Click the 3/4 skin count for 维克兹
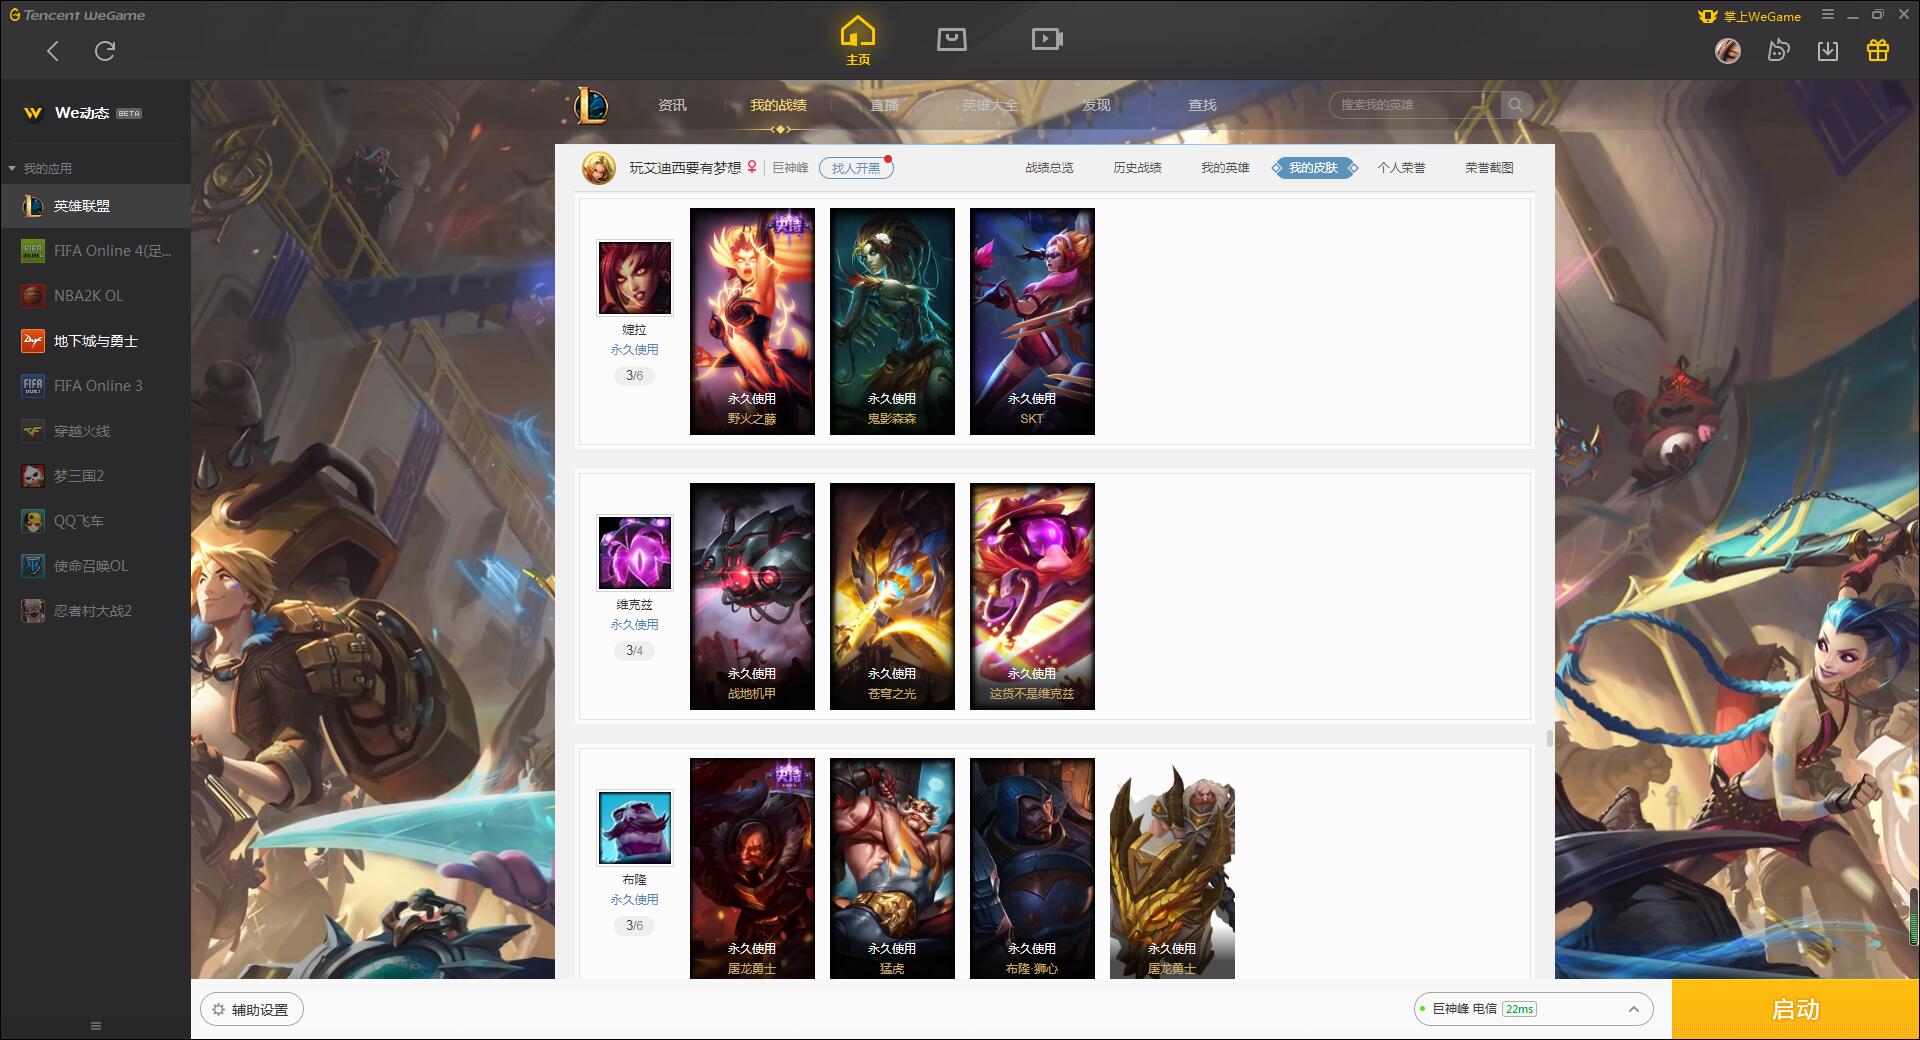Image resolution: width=1920 pixels, height=1040 pixels. point(634,651)
